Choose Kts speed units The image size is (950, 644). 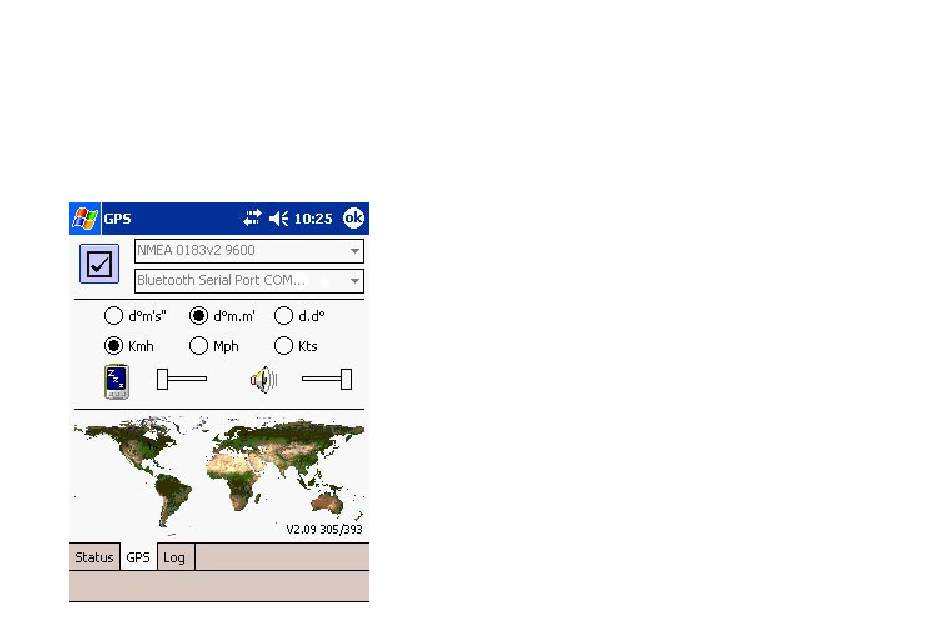[283, 345]
